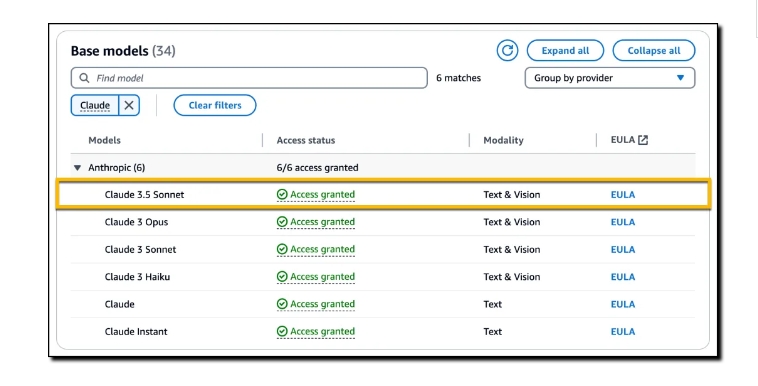Viewport: 758px width, 386px height.
Task: Click the Access status column header
Action: pos(306,140)
